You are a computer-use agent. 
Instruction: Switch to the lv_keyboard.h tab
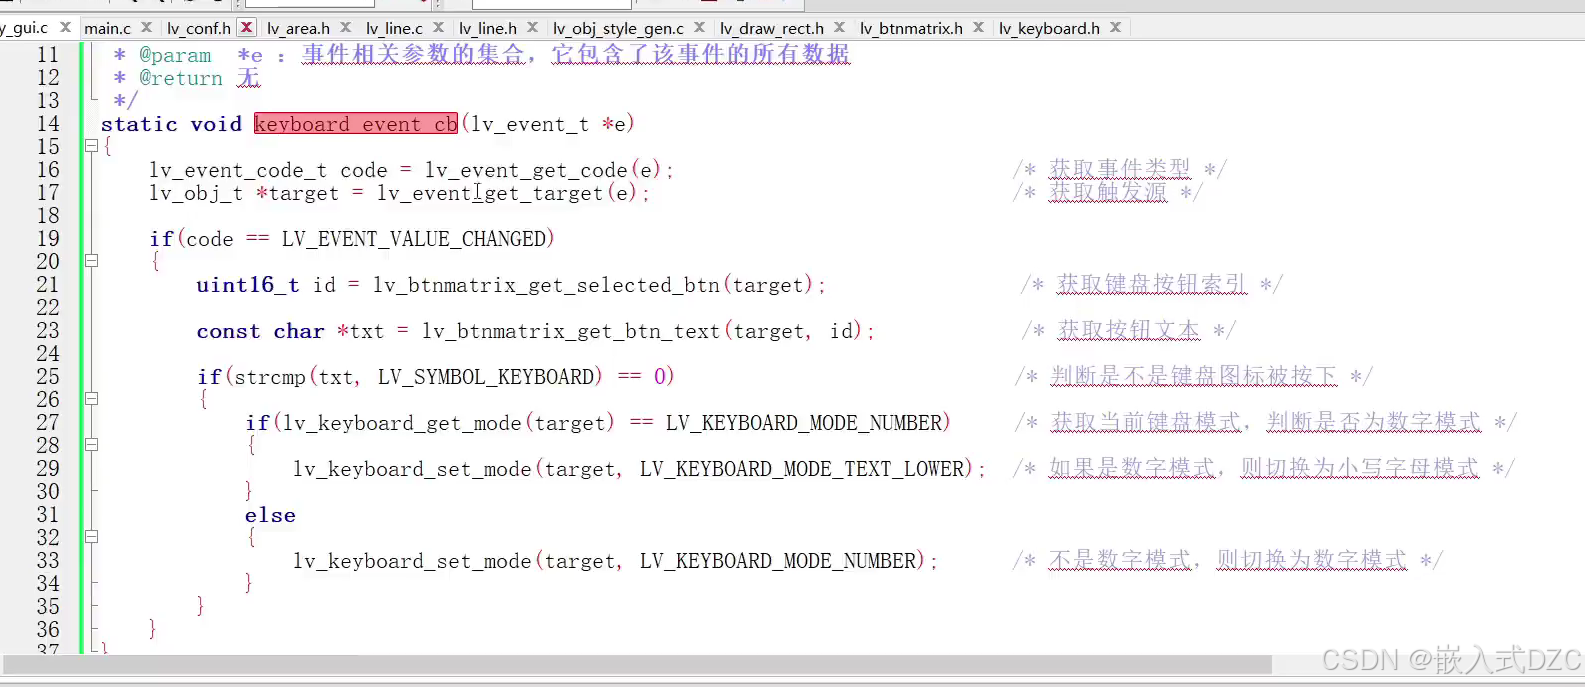pyautogui.click(x=1049, y=28)
